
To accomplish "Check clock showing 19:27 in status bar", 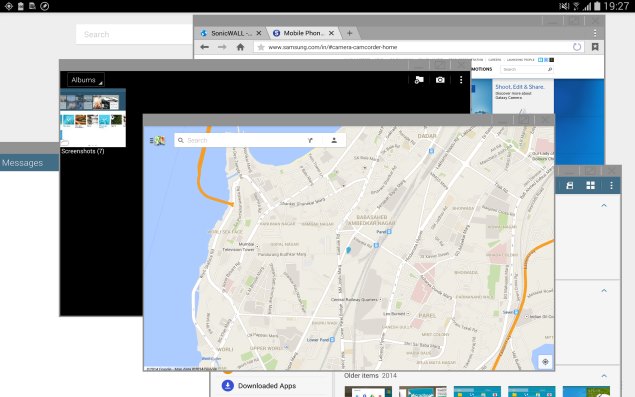I will [x=616, y=6].
